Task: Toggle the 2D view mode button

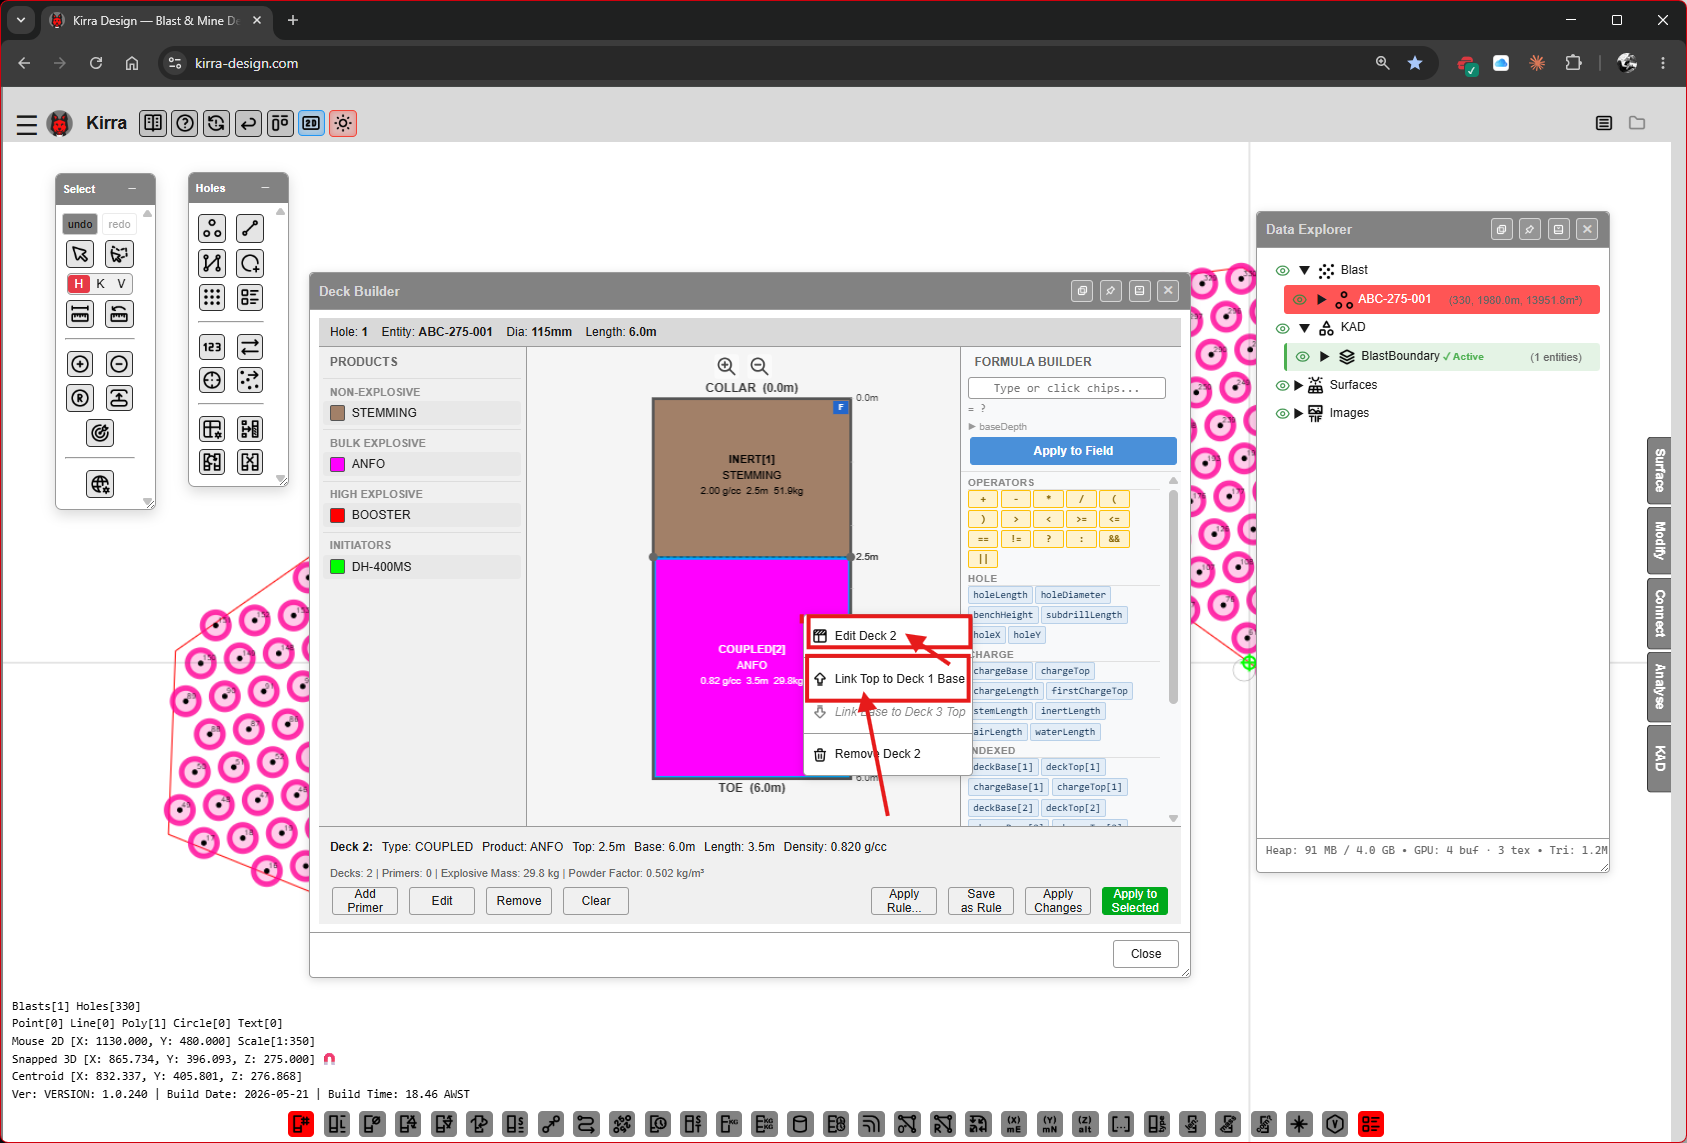Action: [312, 123]
